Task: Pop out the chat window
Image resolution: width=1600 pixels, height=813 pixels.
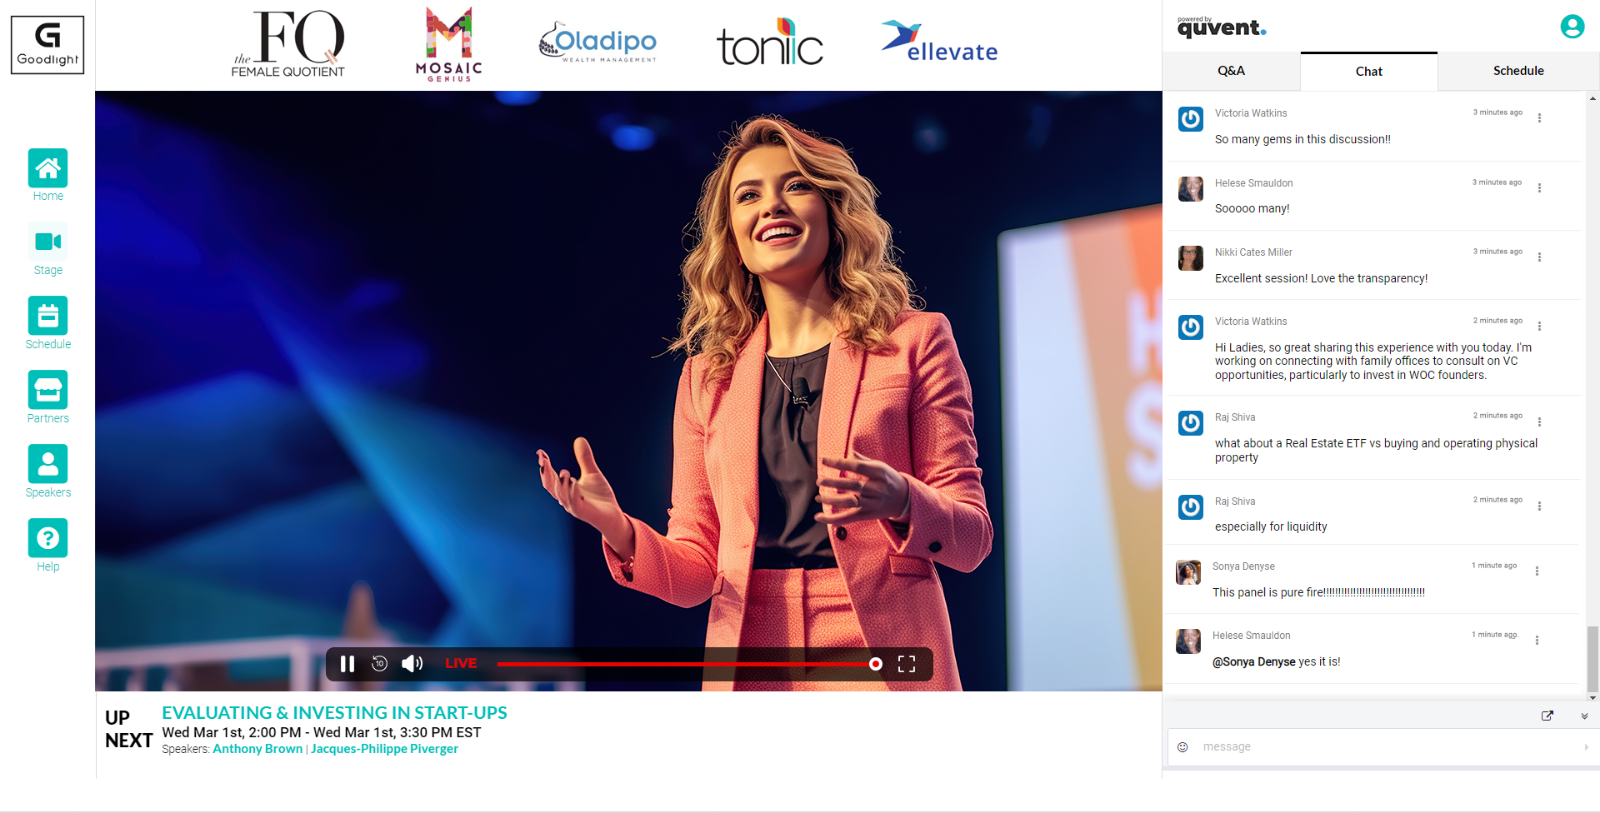Action: click(x=1547, y=716)
